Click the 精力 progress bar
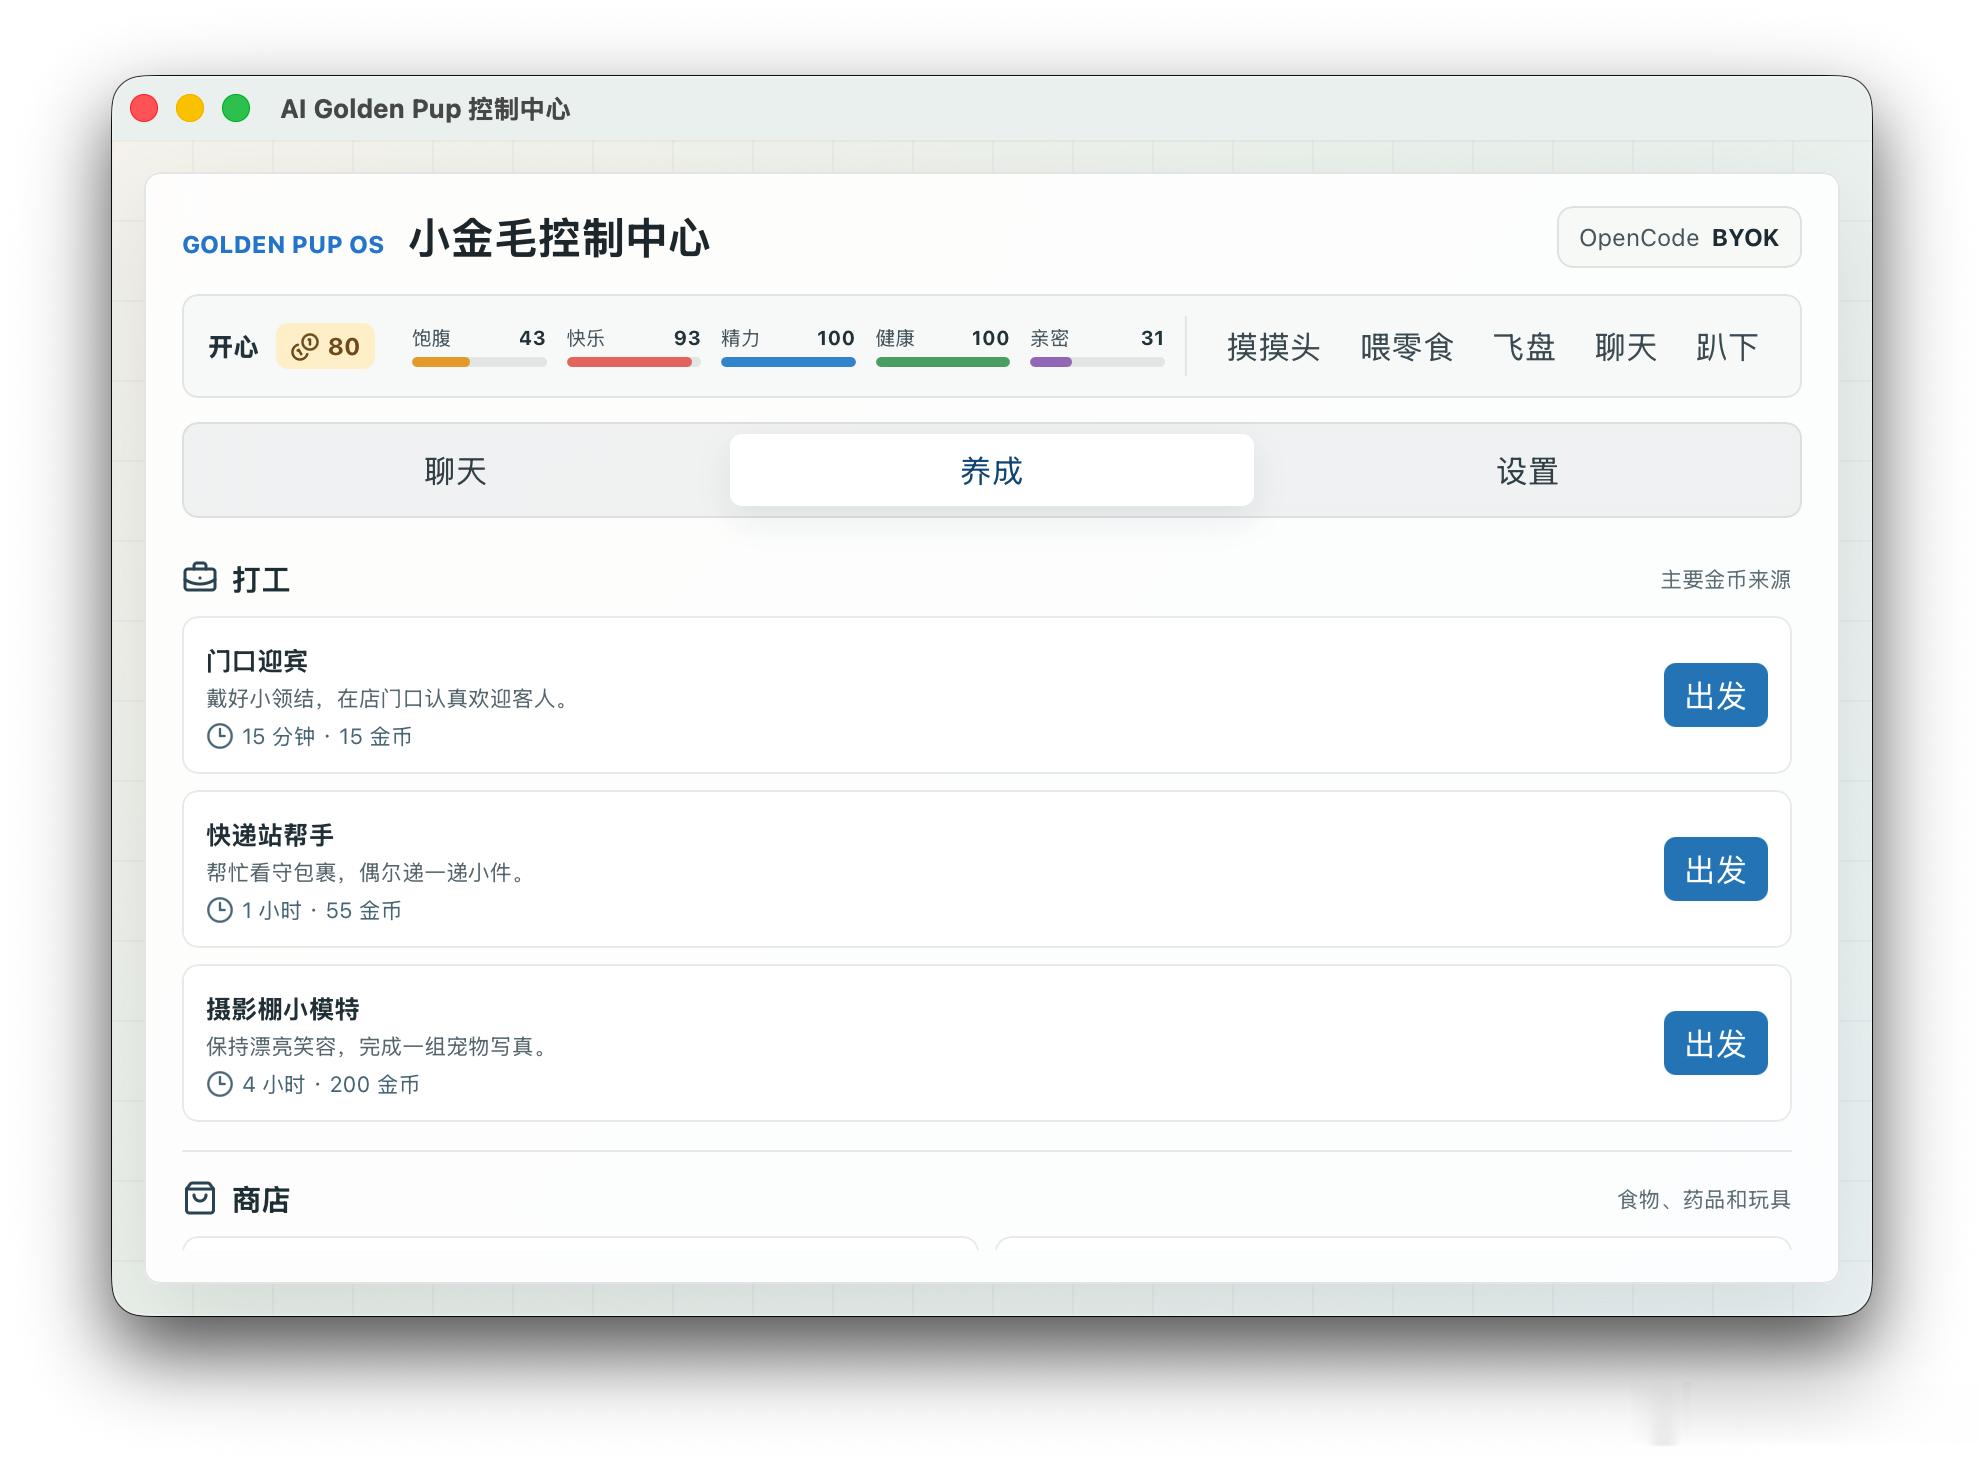 pyautogui.click(x=788, y=362)
